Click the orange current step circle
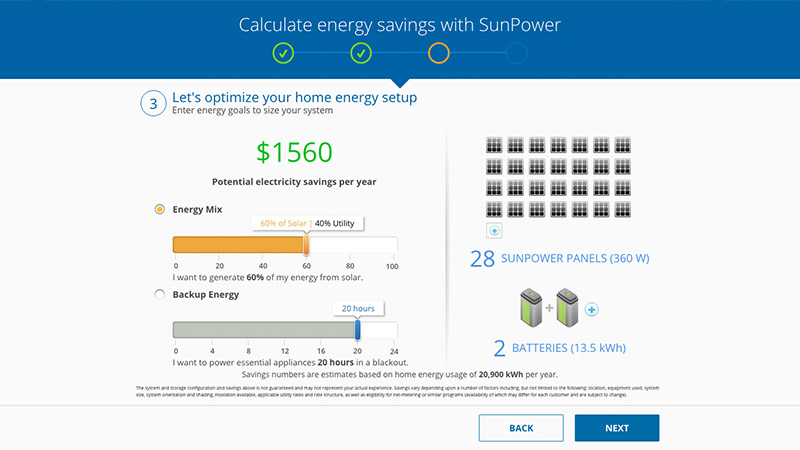800x450 pixels. pos(439,53)
